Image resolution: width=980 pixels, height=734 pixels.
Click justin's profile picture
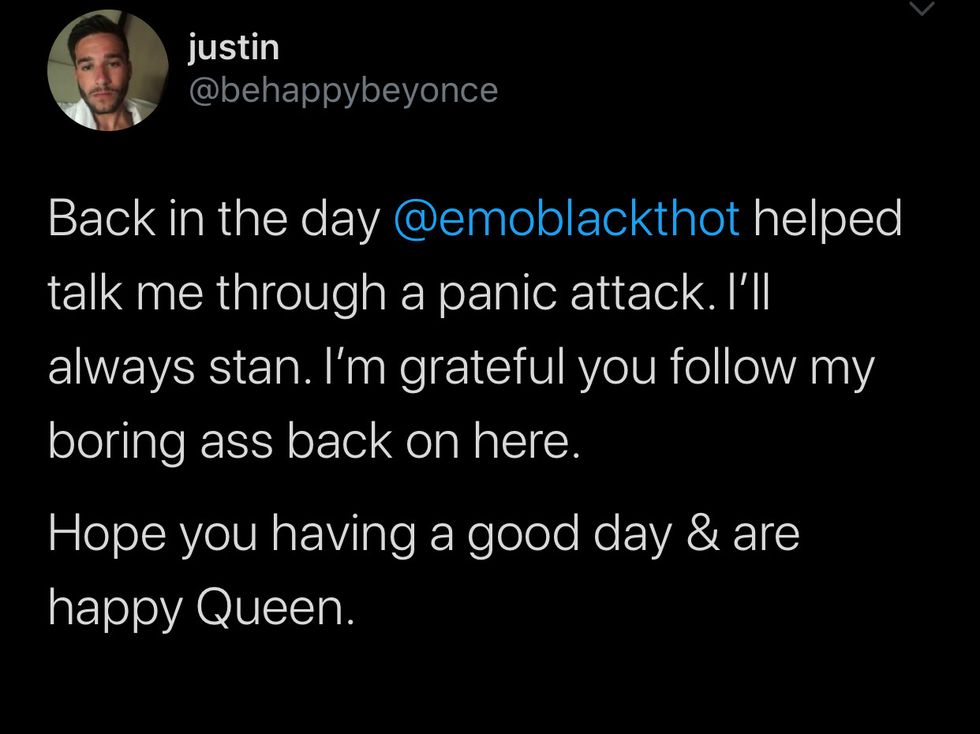108,71
